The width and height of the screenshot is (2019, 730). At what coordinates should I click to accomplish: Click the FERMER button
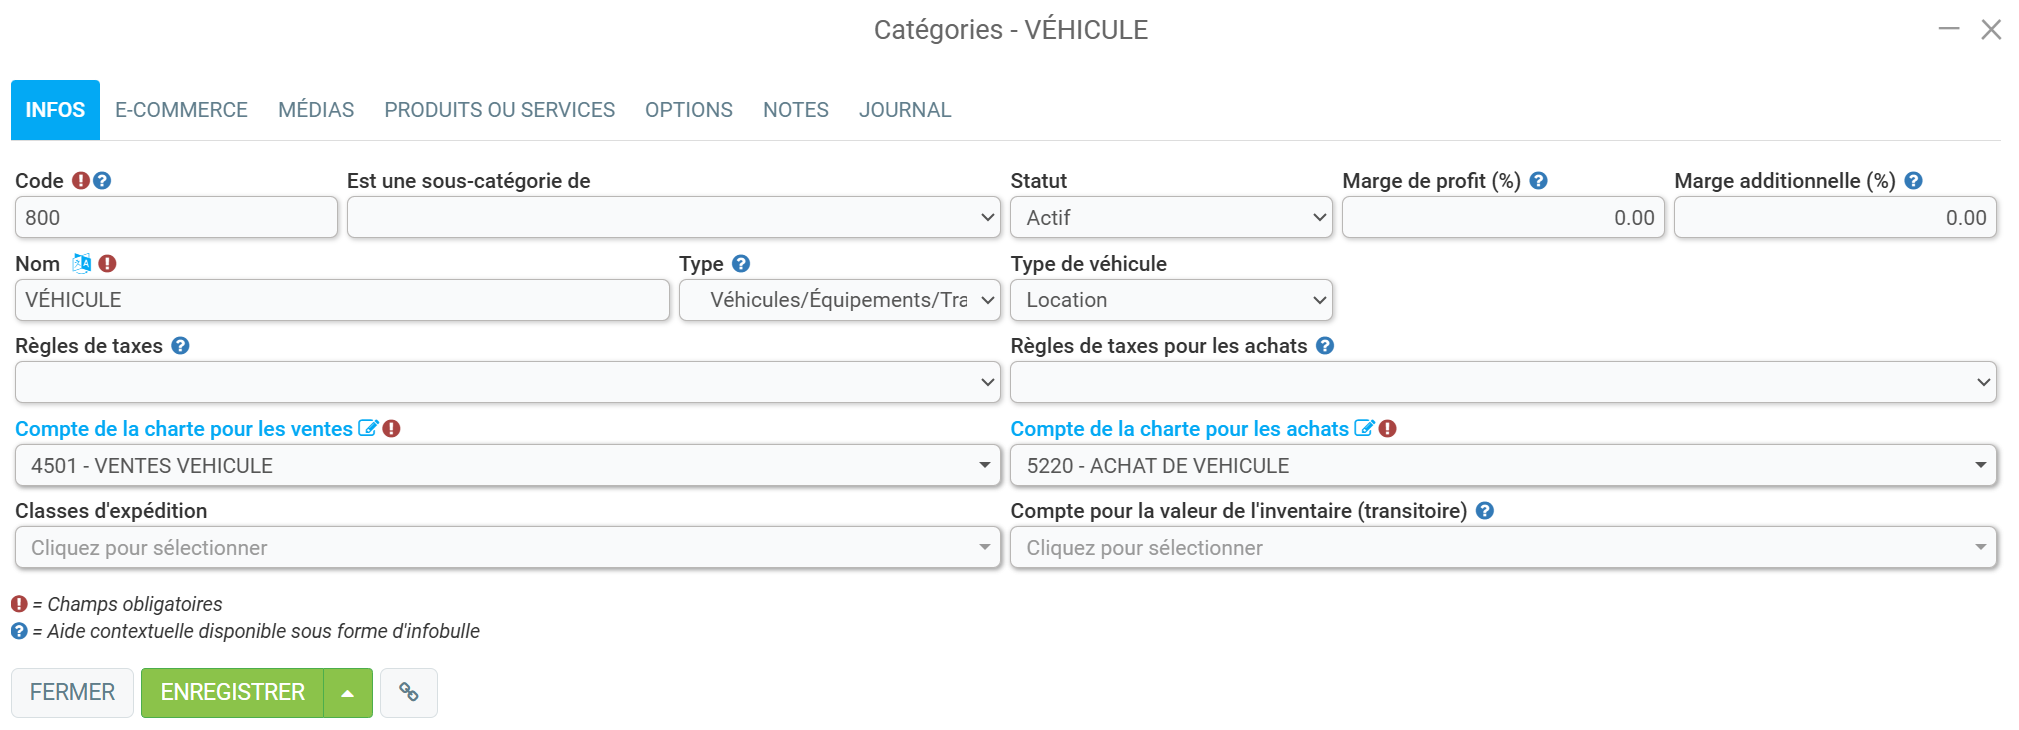point(72,692)
